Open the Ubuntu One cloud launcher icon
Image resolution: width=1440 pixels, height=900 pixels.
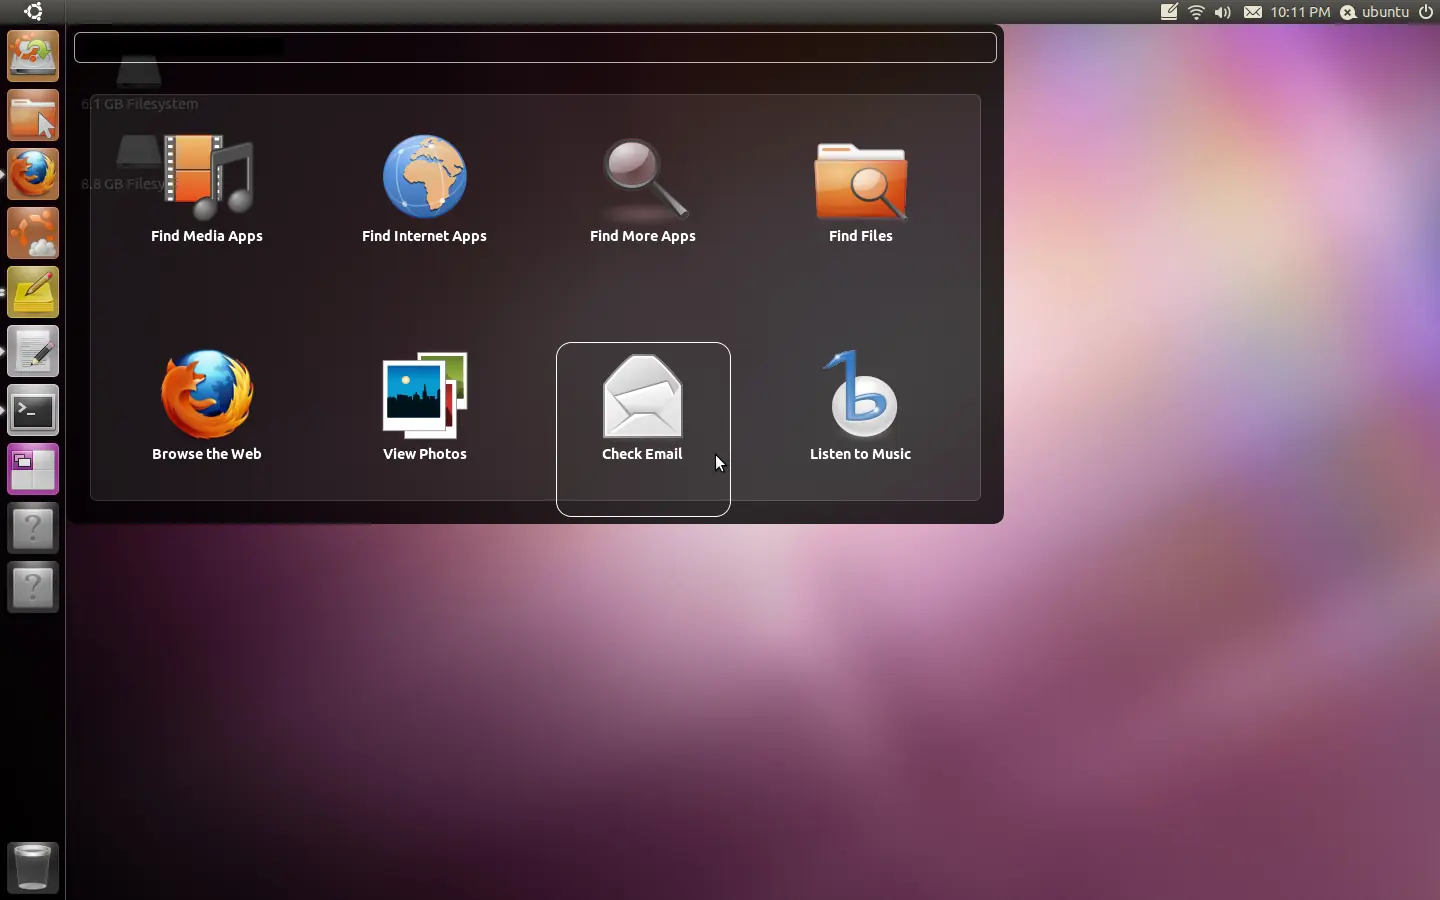(x=33, y=234)
